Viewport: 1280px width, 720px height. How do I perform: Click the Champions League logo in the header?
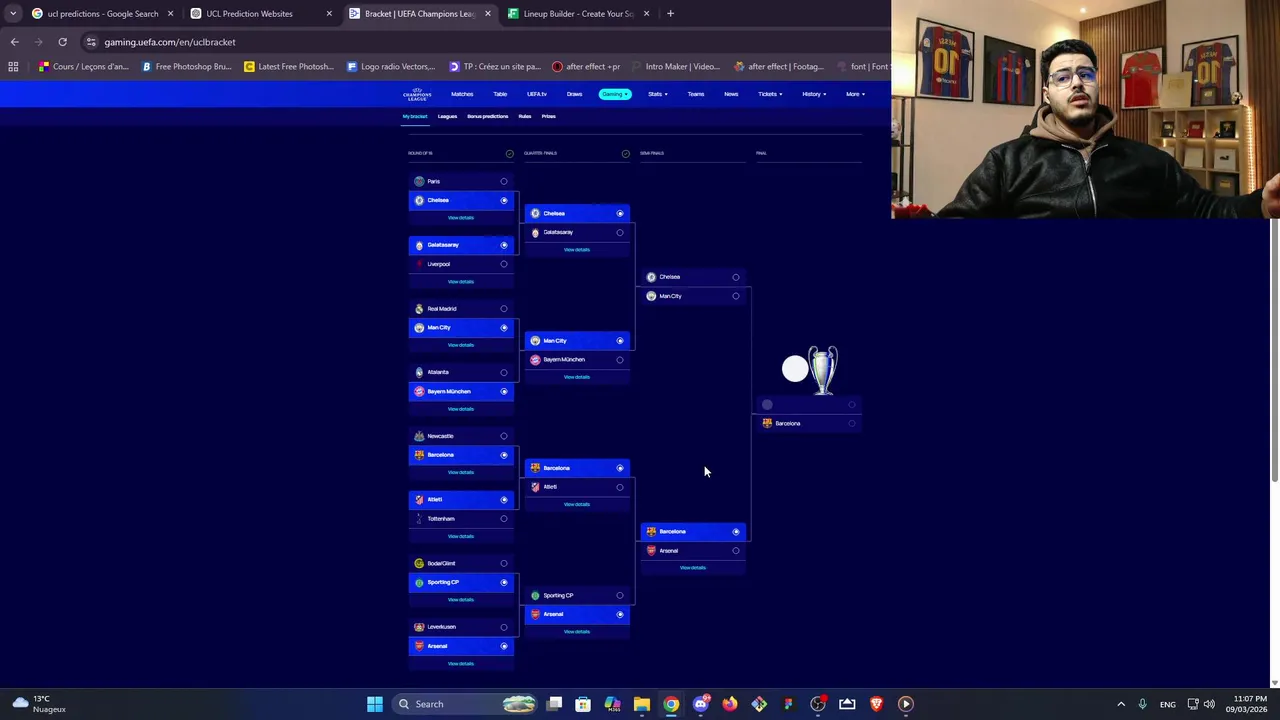[x=417, y=94]
